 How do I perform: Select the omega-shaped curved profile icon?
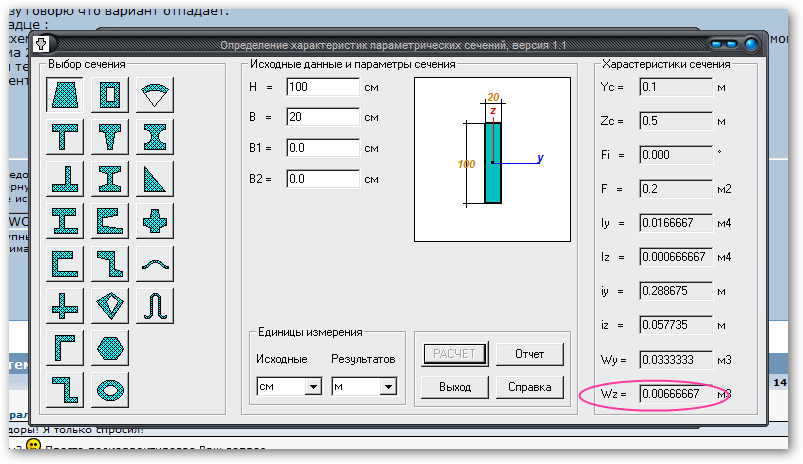pos(155,304)
